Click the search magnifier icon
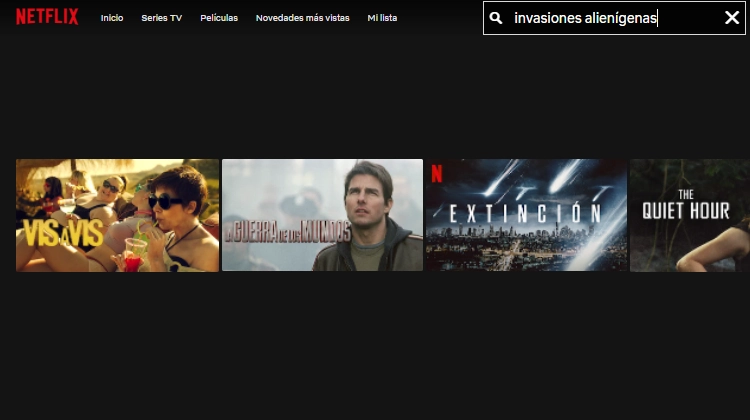The height and width of the screenshot is (420, 750). pos(496,18)
